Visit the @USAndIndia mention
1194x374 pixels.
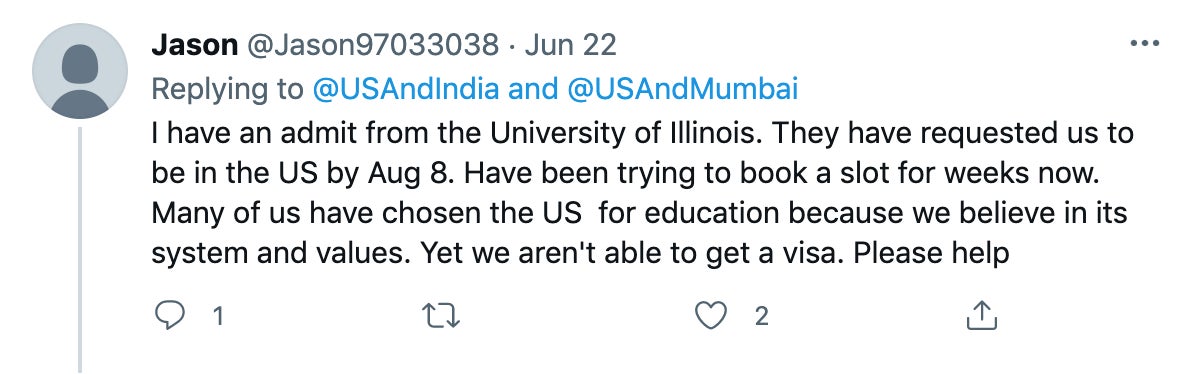(407, 90)
